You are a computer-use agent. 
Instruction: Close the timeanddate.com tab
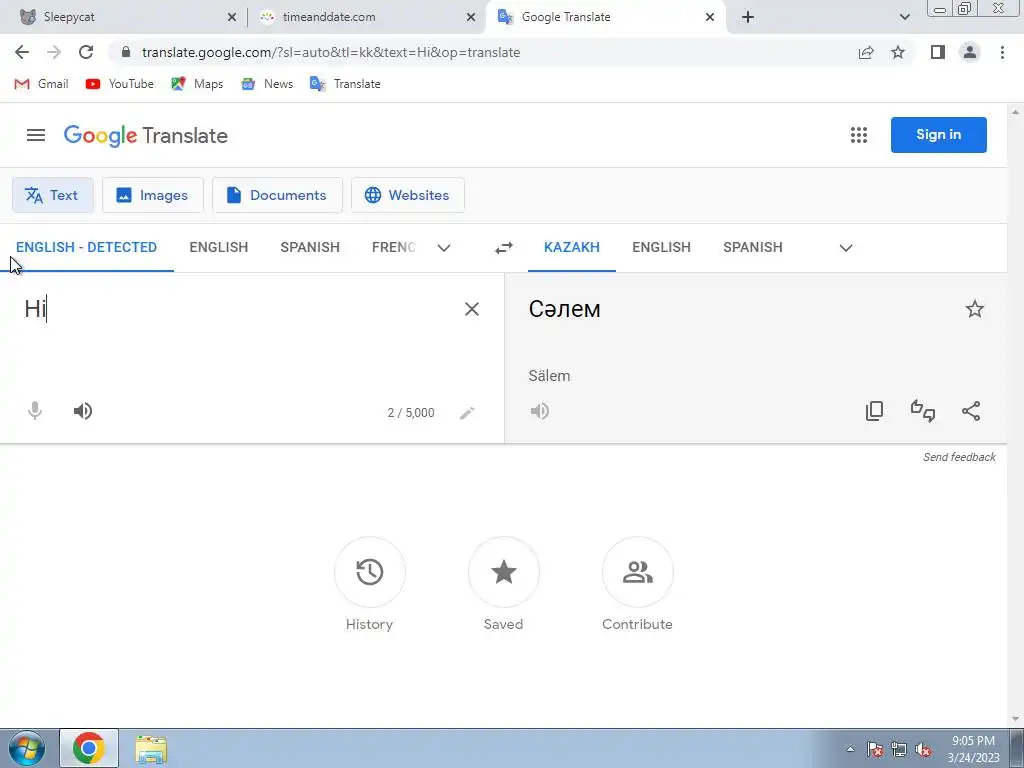pos(471,18)
